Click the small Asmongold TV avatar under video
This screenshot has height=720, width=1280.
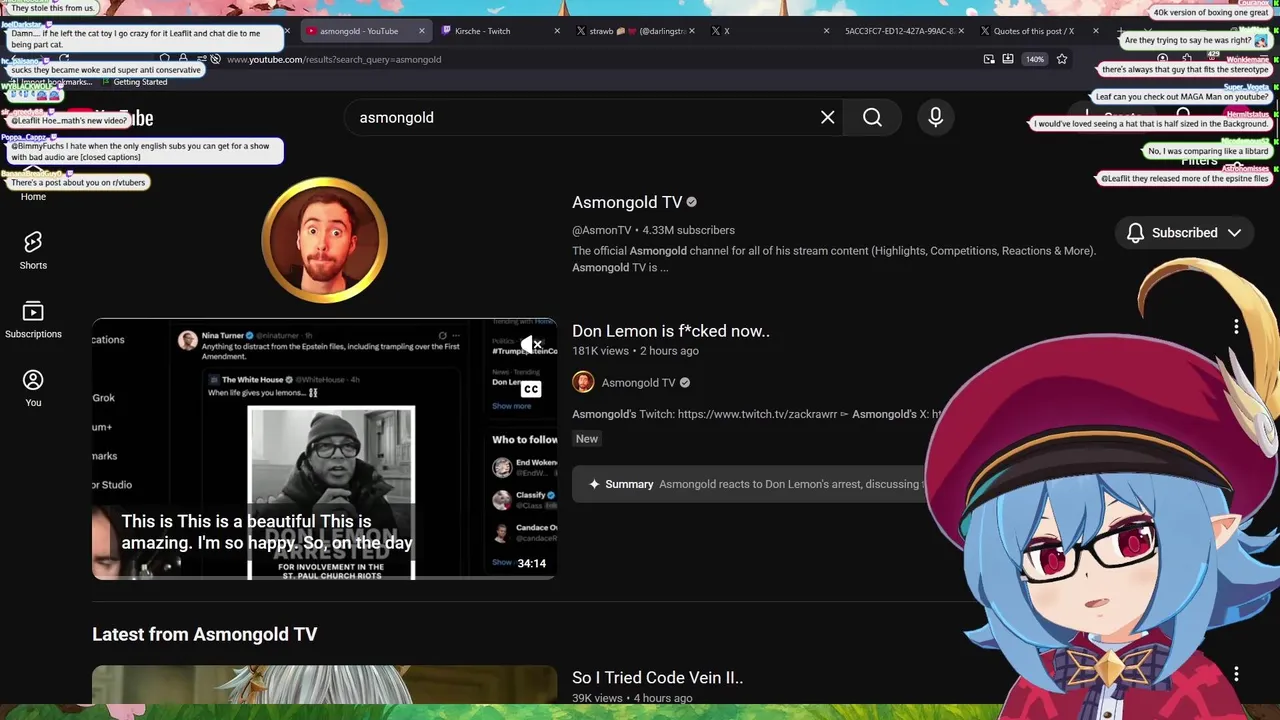click(x=583, y=382)
